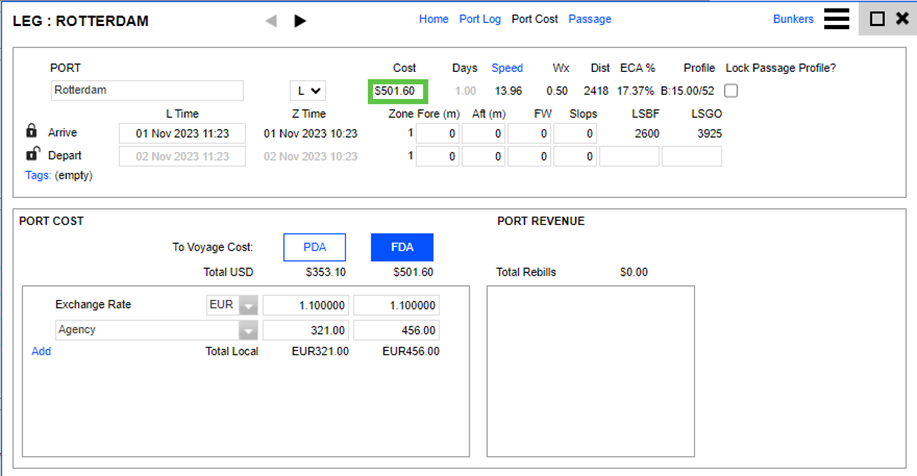
Task: Click the Rotterdam port name field
Action: (147, 91)
